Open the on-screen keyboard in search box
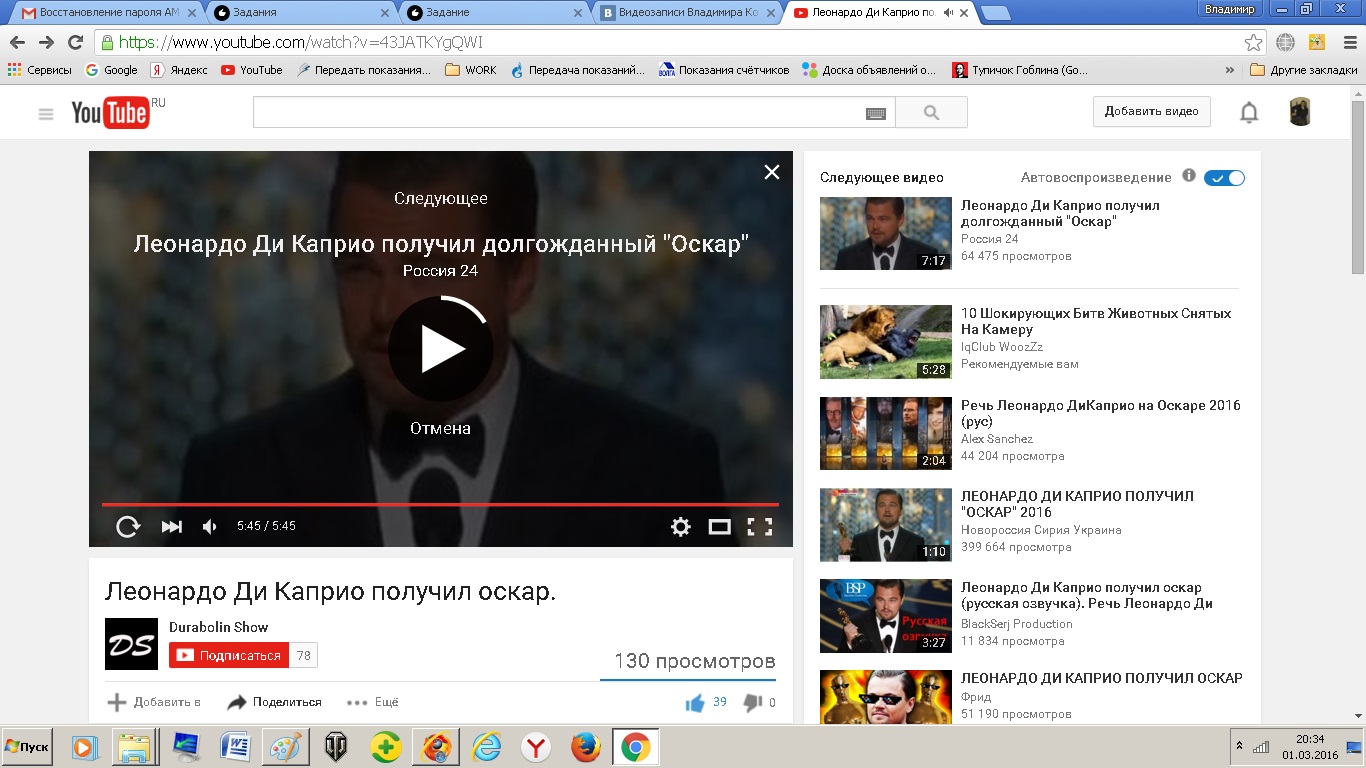Image resolution: width=1366 pixels, height=768 pixels. point(876,113)
